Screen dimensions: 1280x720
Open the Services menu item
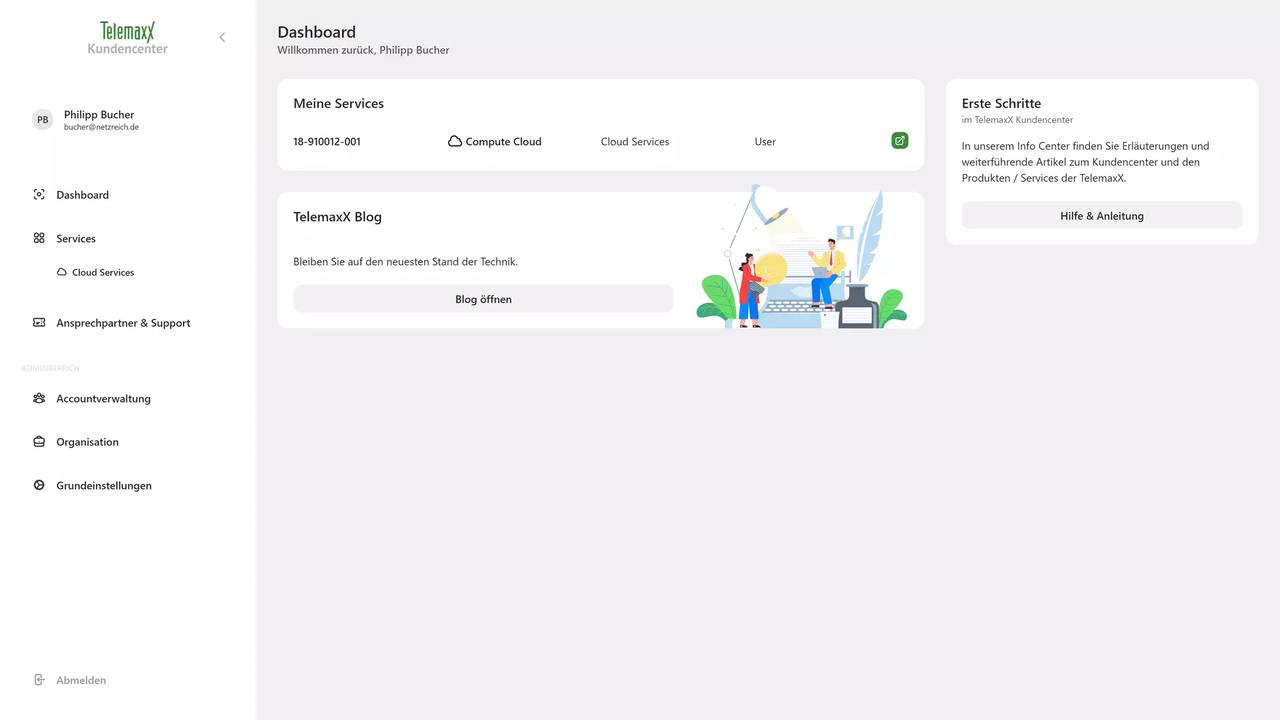[76, 238]
